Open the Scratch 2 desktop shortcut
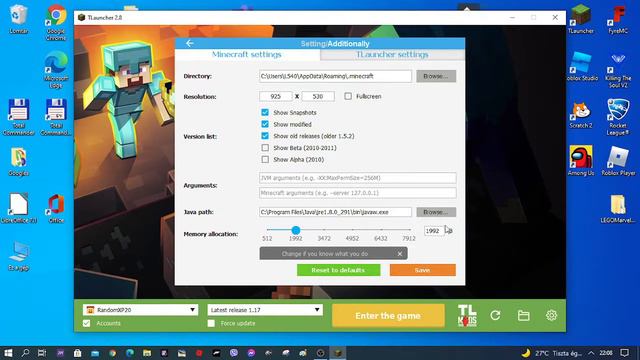The width and height of the screenshot is (640, 360). pyautogui.click(x=580, y=114)
